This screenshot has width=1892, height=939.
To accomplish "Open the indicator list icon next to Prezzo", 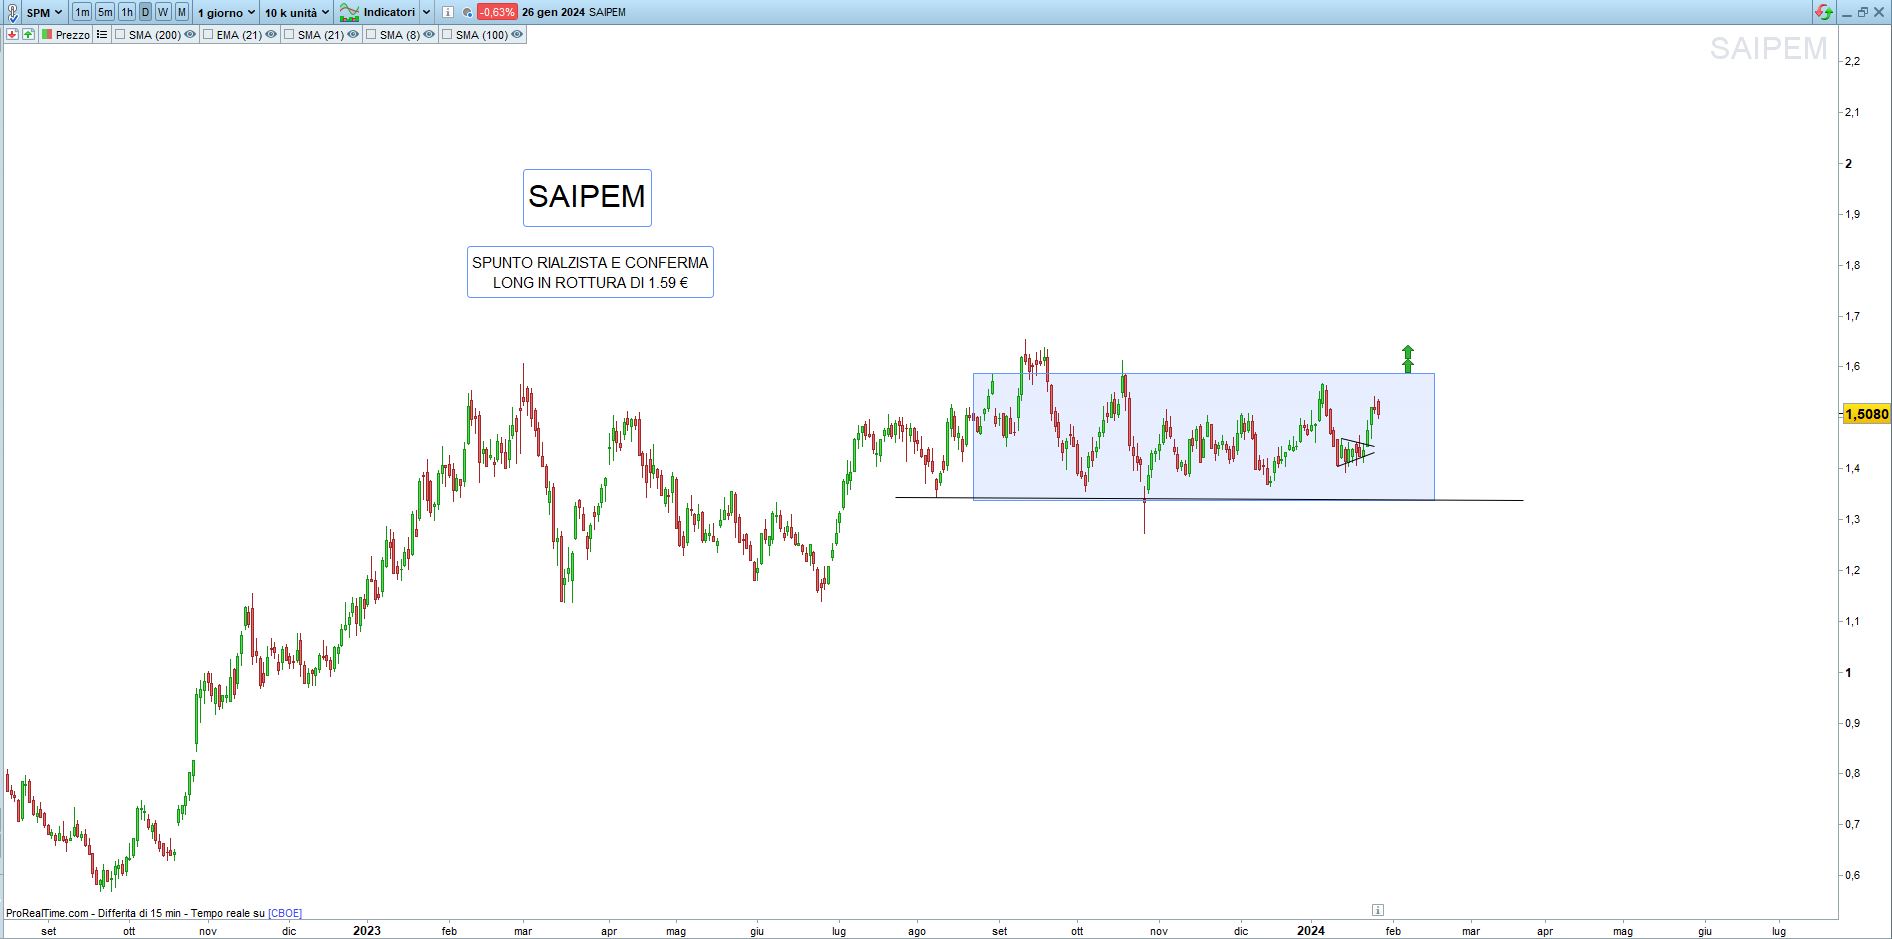I will (x=101, y=34).
